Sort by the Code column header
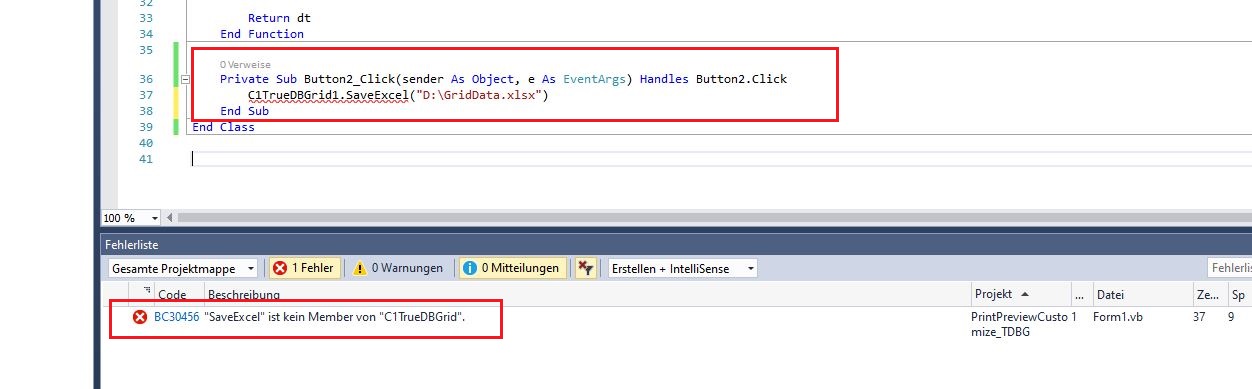 172,295
